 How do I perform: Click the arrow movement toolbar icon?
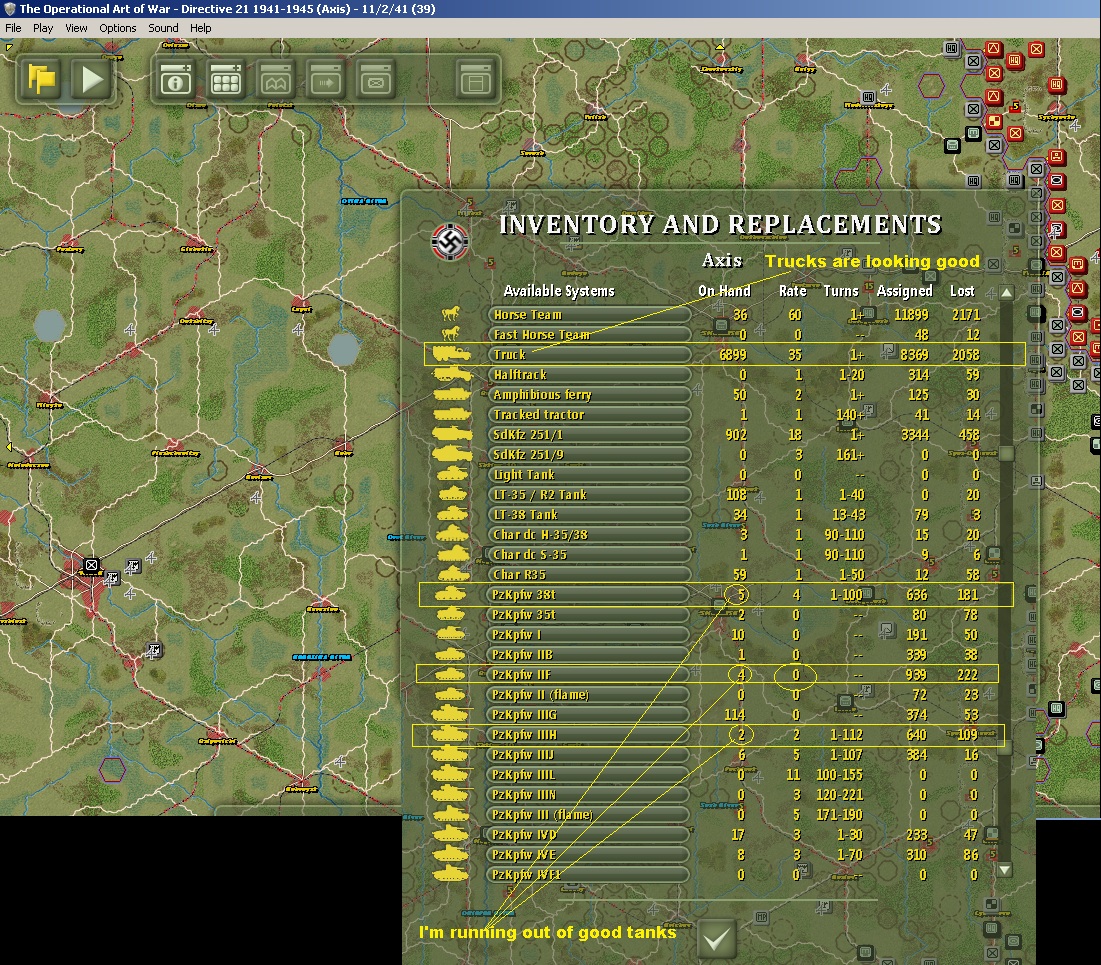pos(326,79)
